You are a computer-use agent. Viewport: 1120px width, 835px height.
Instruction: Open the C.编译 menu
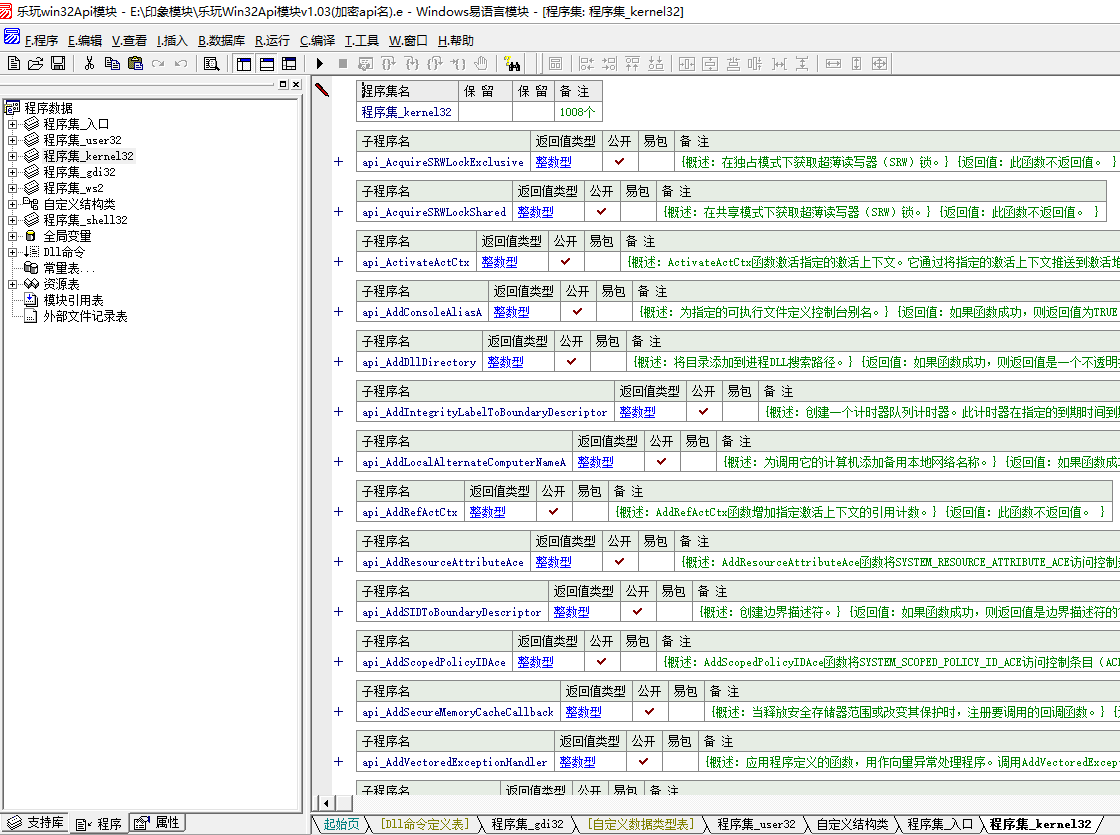click(317, 41)
